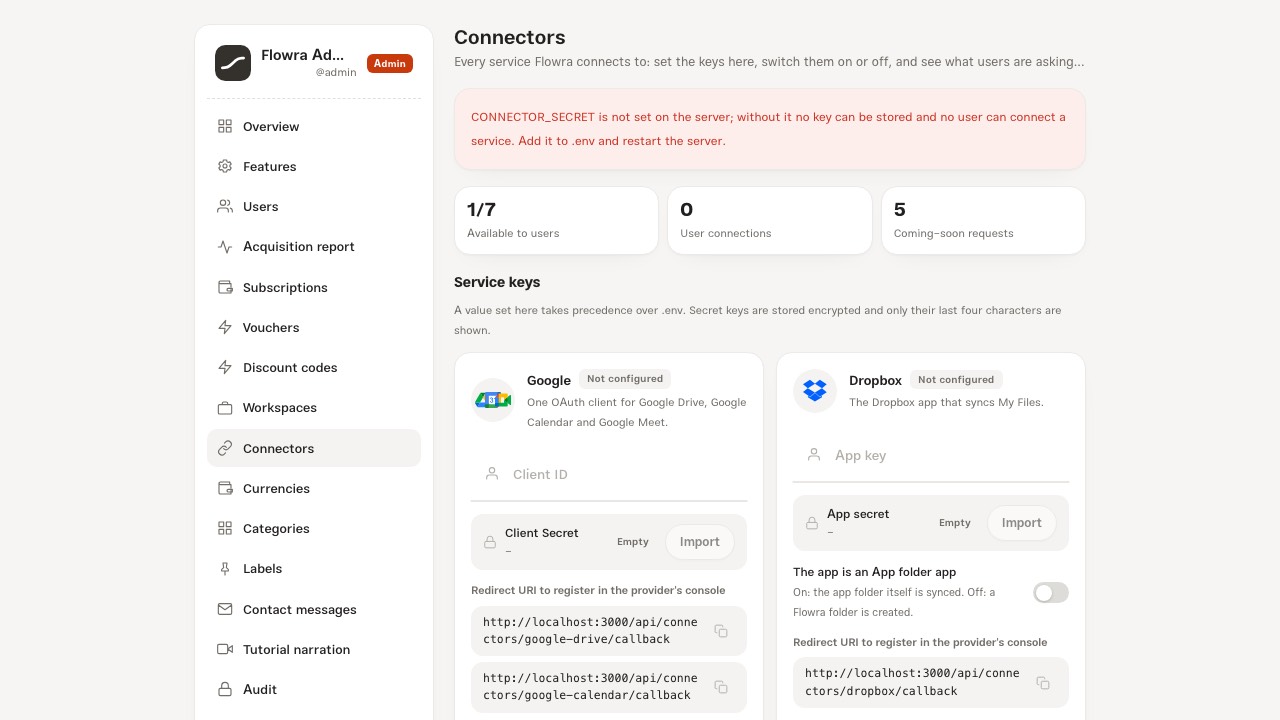Click the "@admin" username text
Screen dimensions: 1280x720
[336, 72]
